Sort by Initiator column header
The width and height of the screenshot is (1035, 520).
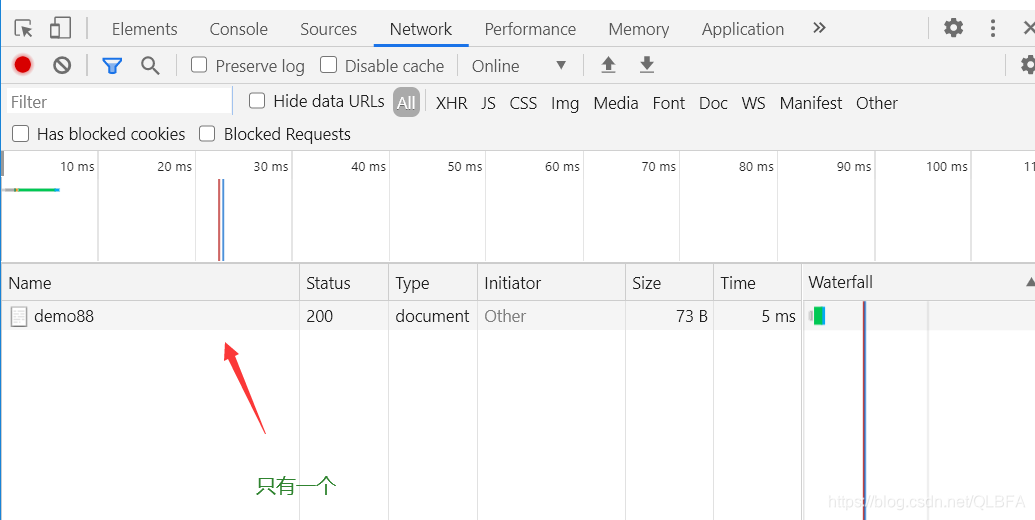pyautogui.click(x=551, y=282)
